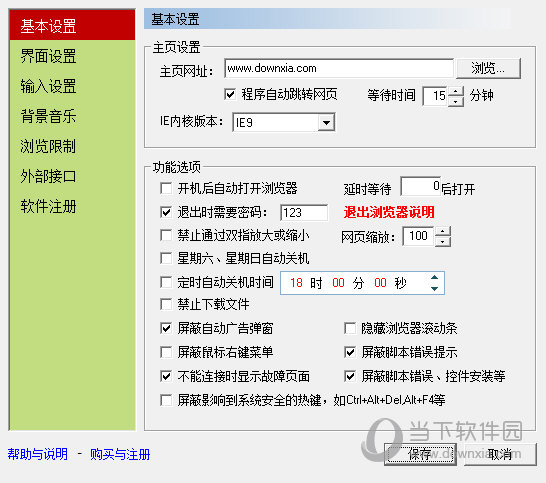Enable 屏蔽鼠标右键菜单 checkbox

(166, 352)
